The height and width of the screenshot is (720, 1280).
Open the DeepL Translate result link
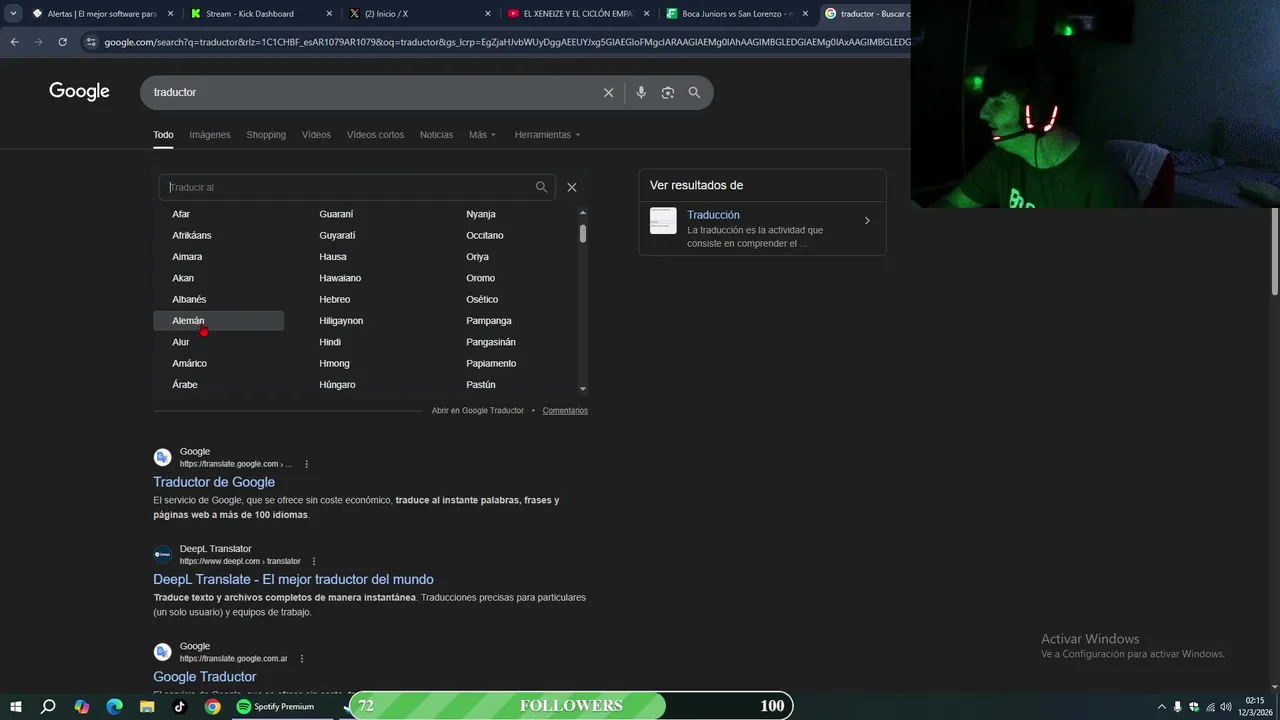293,579
